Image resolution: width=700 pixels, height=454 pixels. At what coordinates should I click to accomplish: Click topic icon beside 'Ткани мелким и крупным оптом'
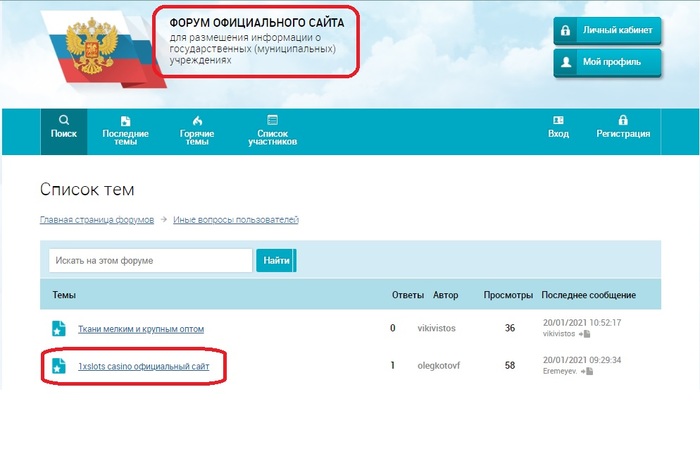click(x=58, y=328)
